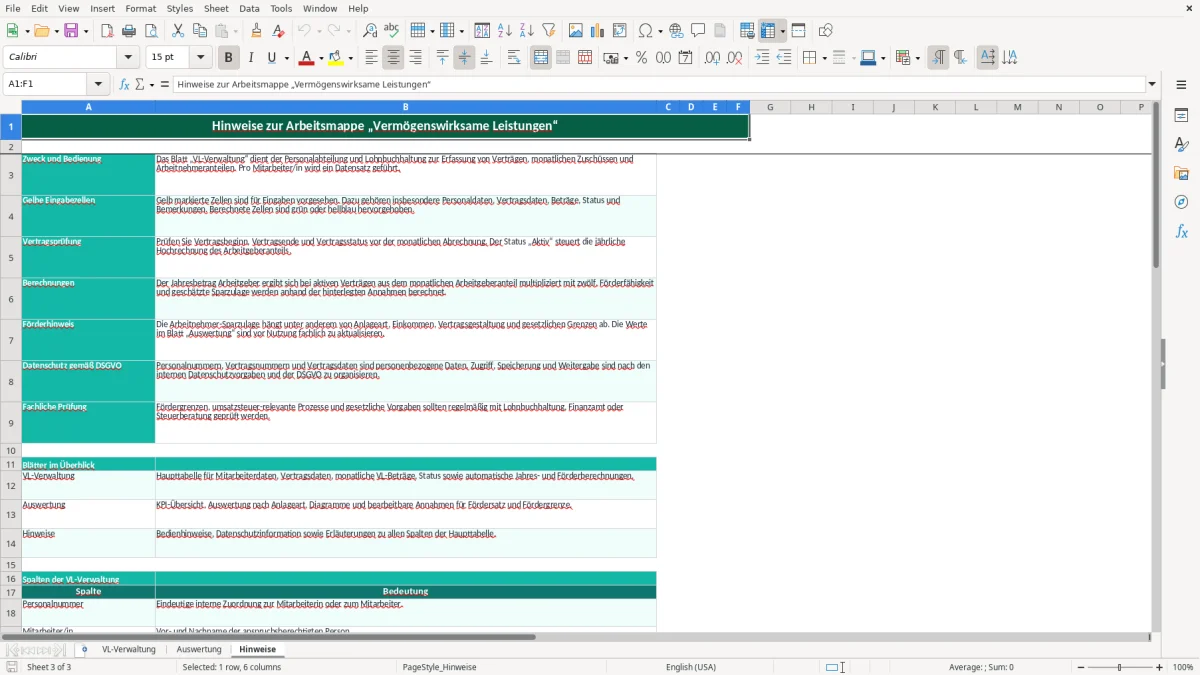The height and width of the screenshot is (675, 1200).
Task: Click the Zoom In plus button
Action: pos(1160,667)
